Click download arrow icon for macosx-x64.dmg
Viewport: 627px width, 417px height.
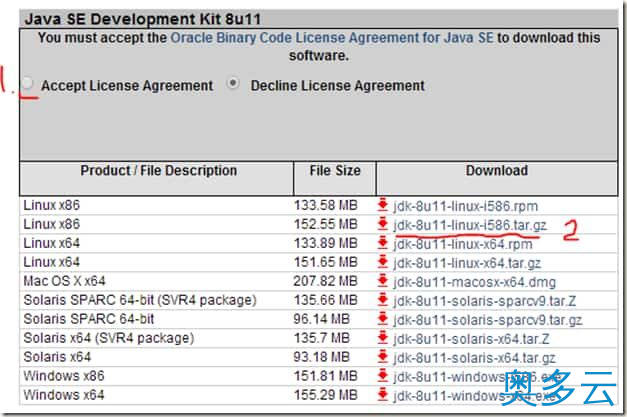(x=383, y=281)
